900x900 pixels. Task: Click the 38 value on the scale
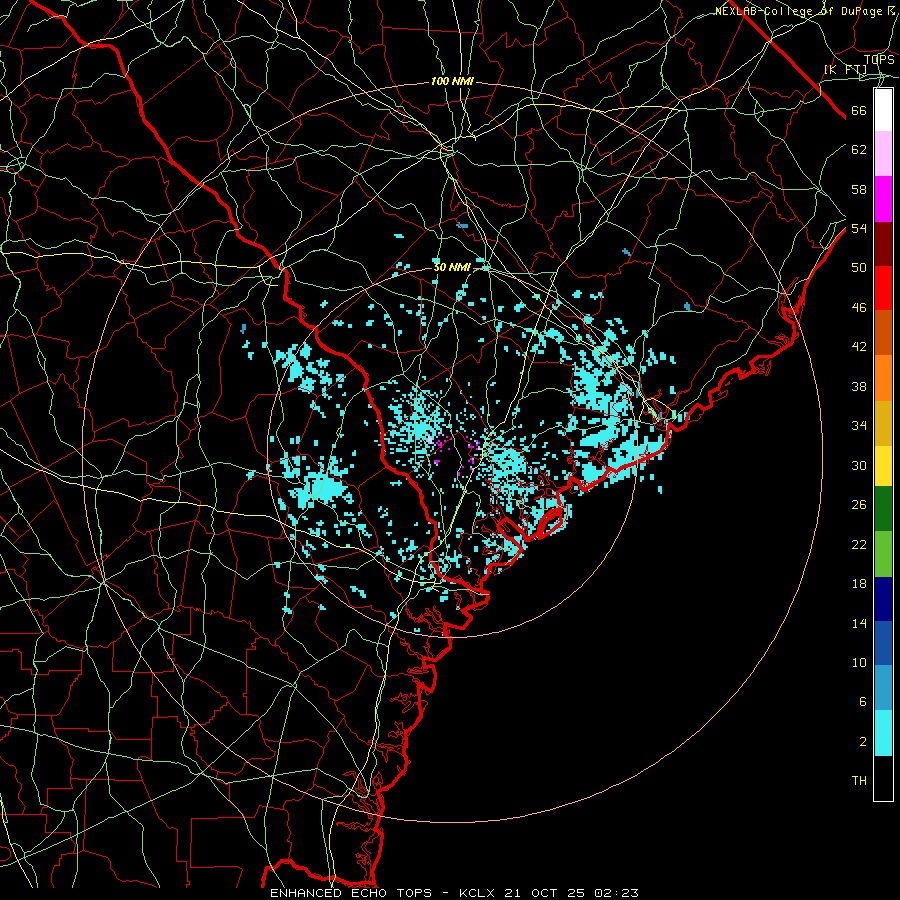point(859,386)
